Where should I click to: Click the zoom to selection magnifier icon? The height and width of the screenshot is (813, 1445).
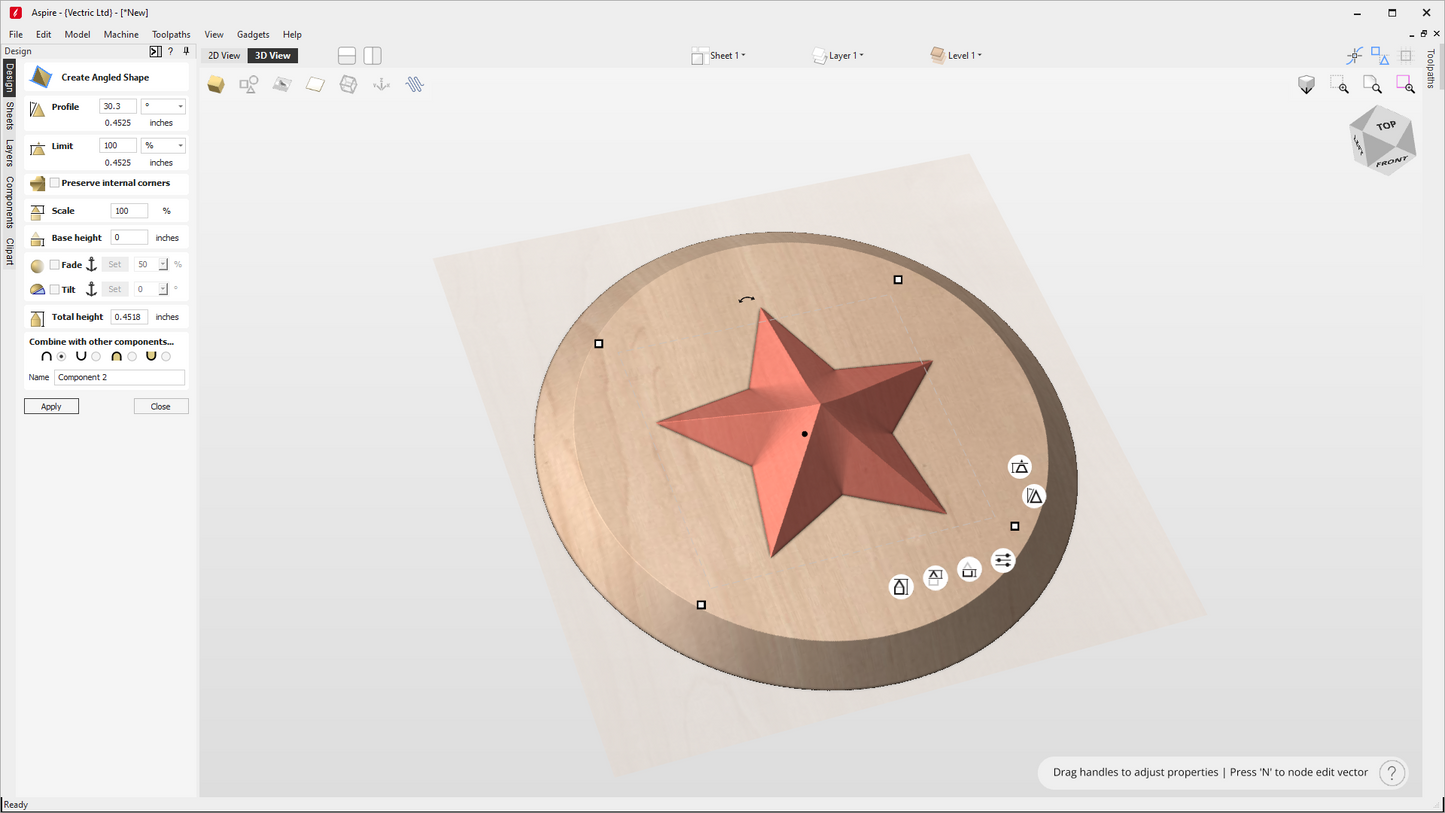click(x=1405, y=85)
